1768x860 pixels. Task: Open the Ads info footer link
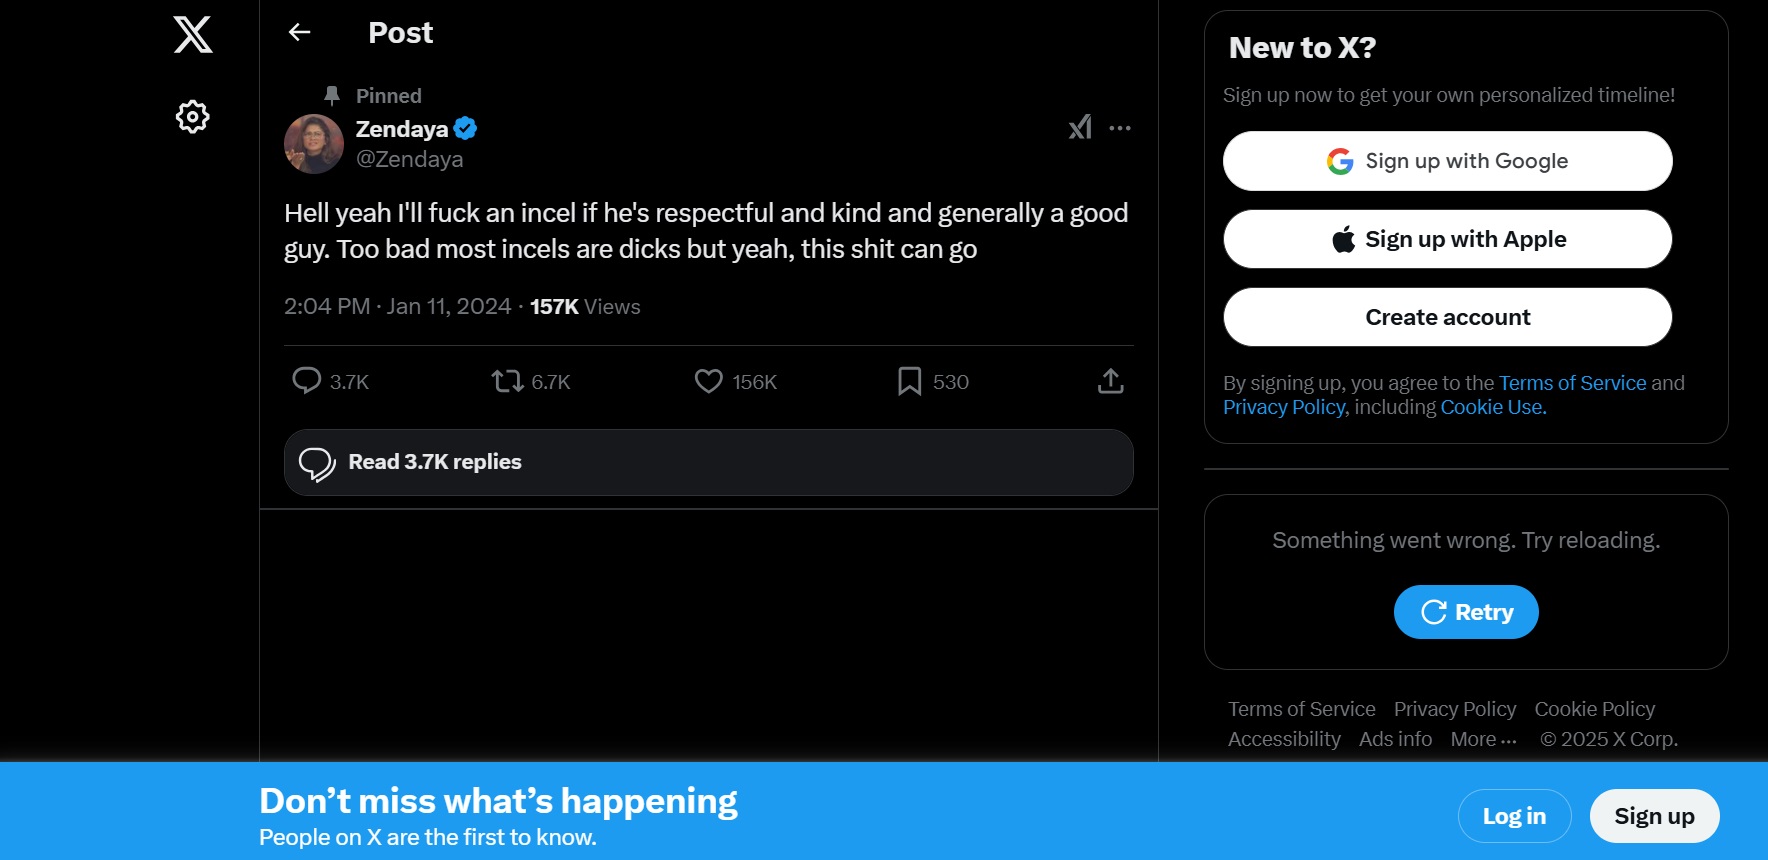coord(1395,739)
